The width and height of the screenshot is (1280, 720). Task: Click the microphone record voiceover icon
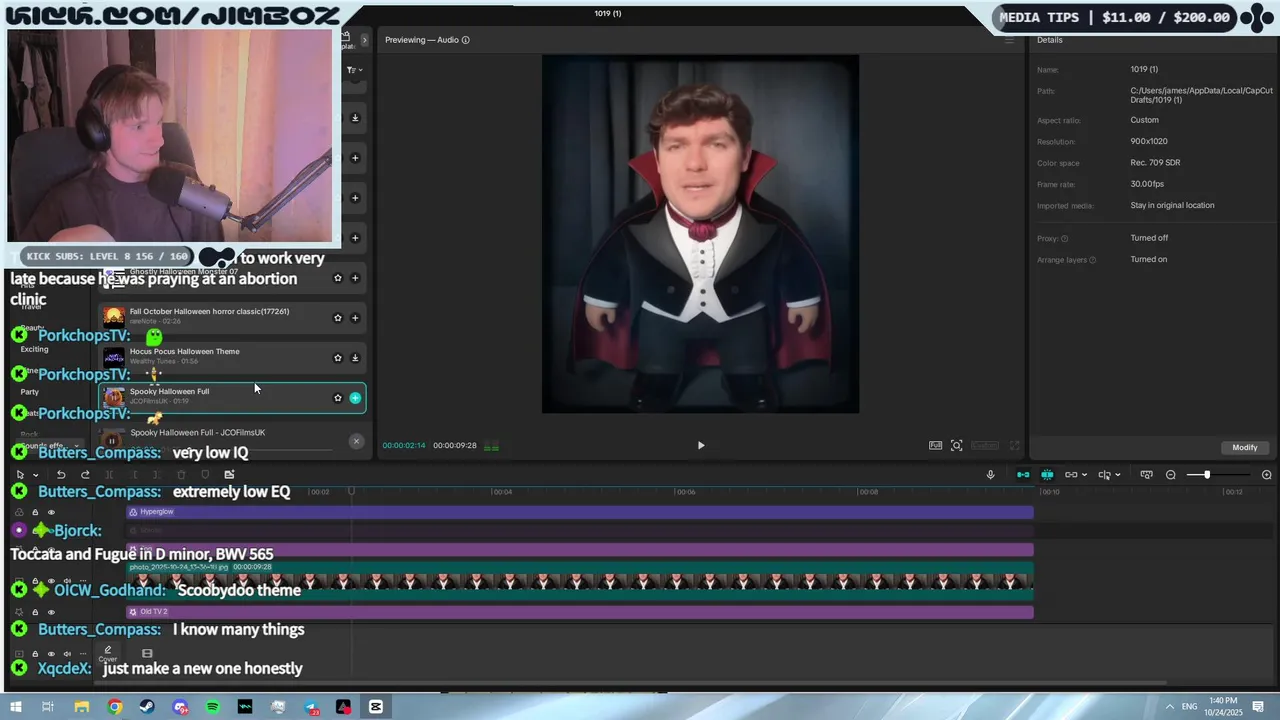[x=991, y=474]
